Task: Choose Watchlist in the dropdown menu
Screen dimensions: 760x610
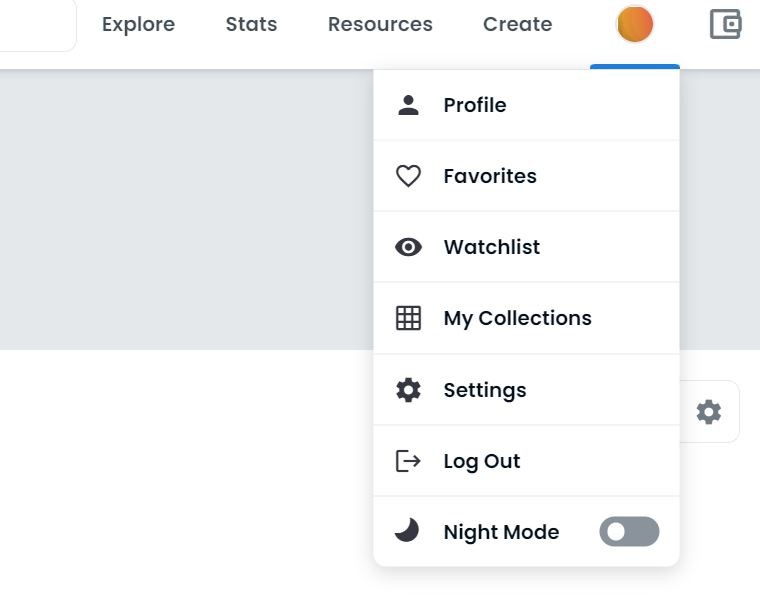Action: (492, 247)
